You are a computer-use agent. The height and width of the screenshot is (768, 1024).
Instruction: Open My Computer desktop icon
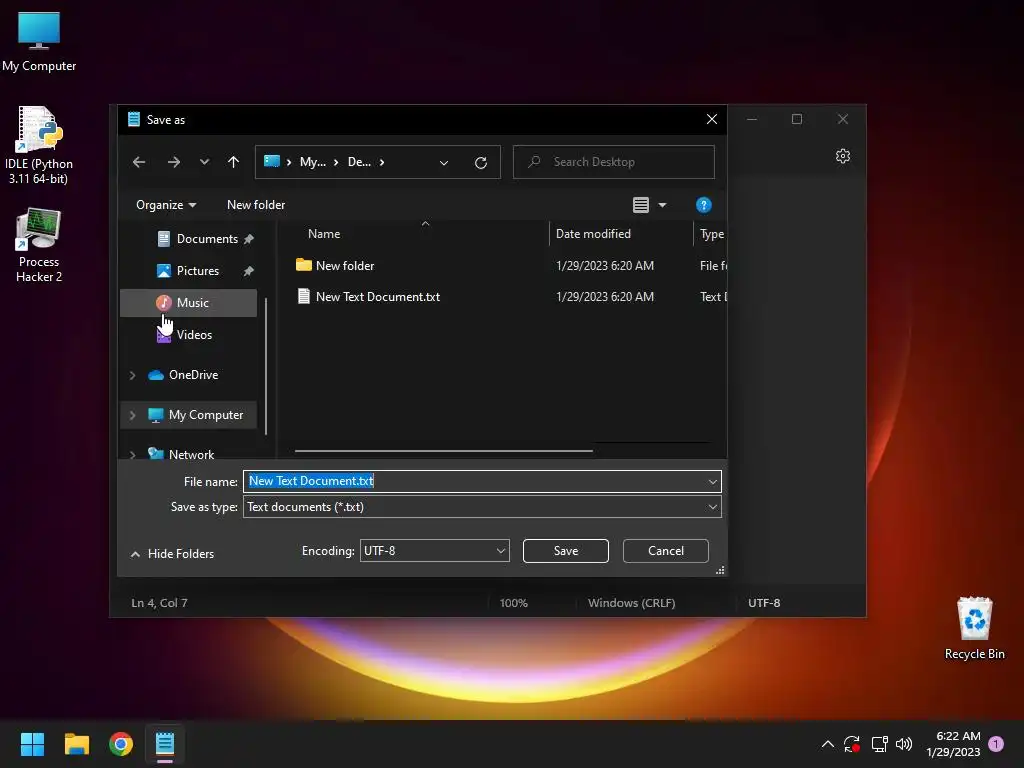pos(39,42)
